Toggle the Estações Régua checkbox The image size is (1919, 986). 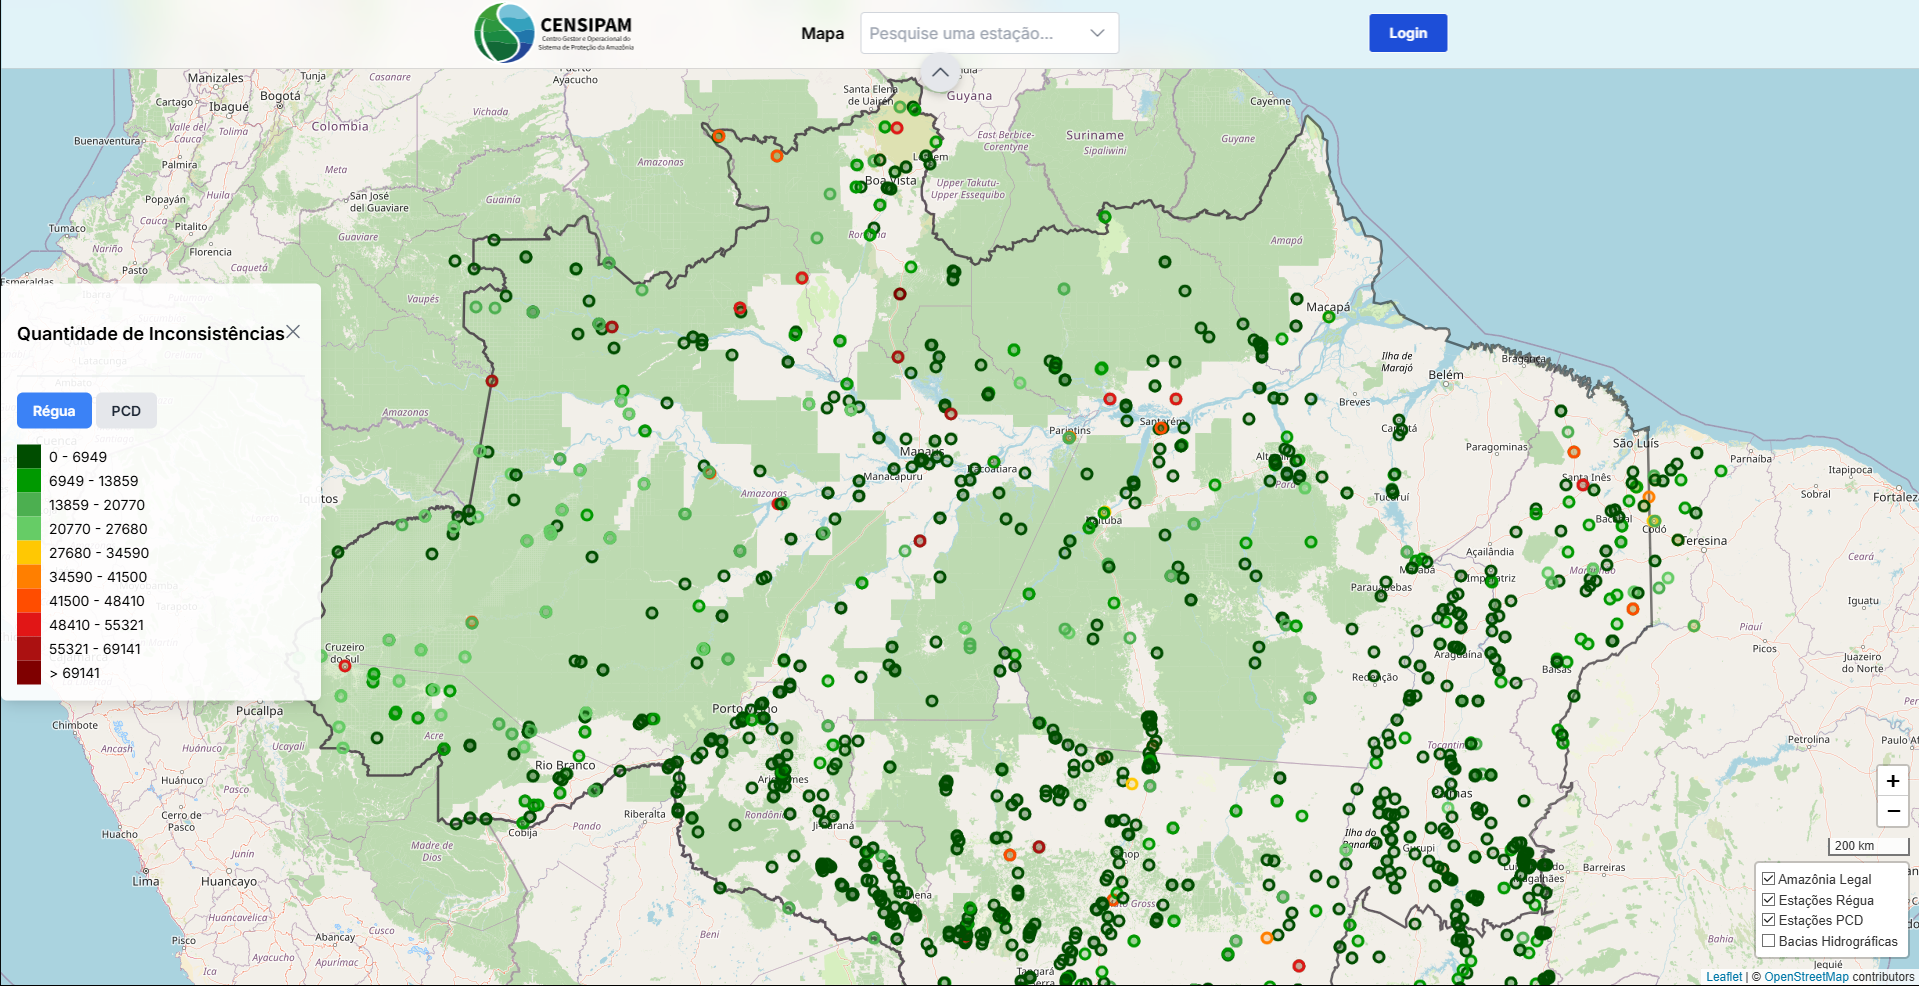[1768, 900]
